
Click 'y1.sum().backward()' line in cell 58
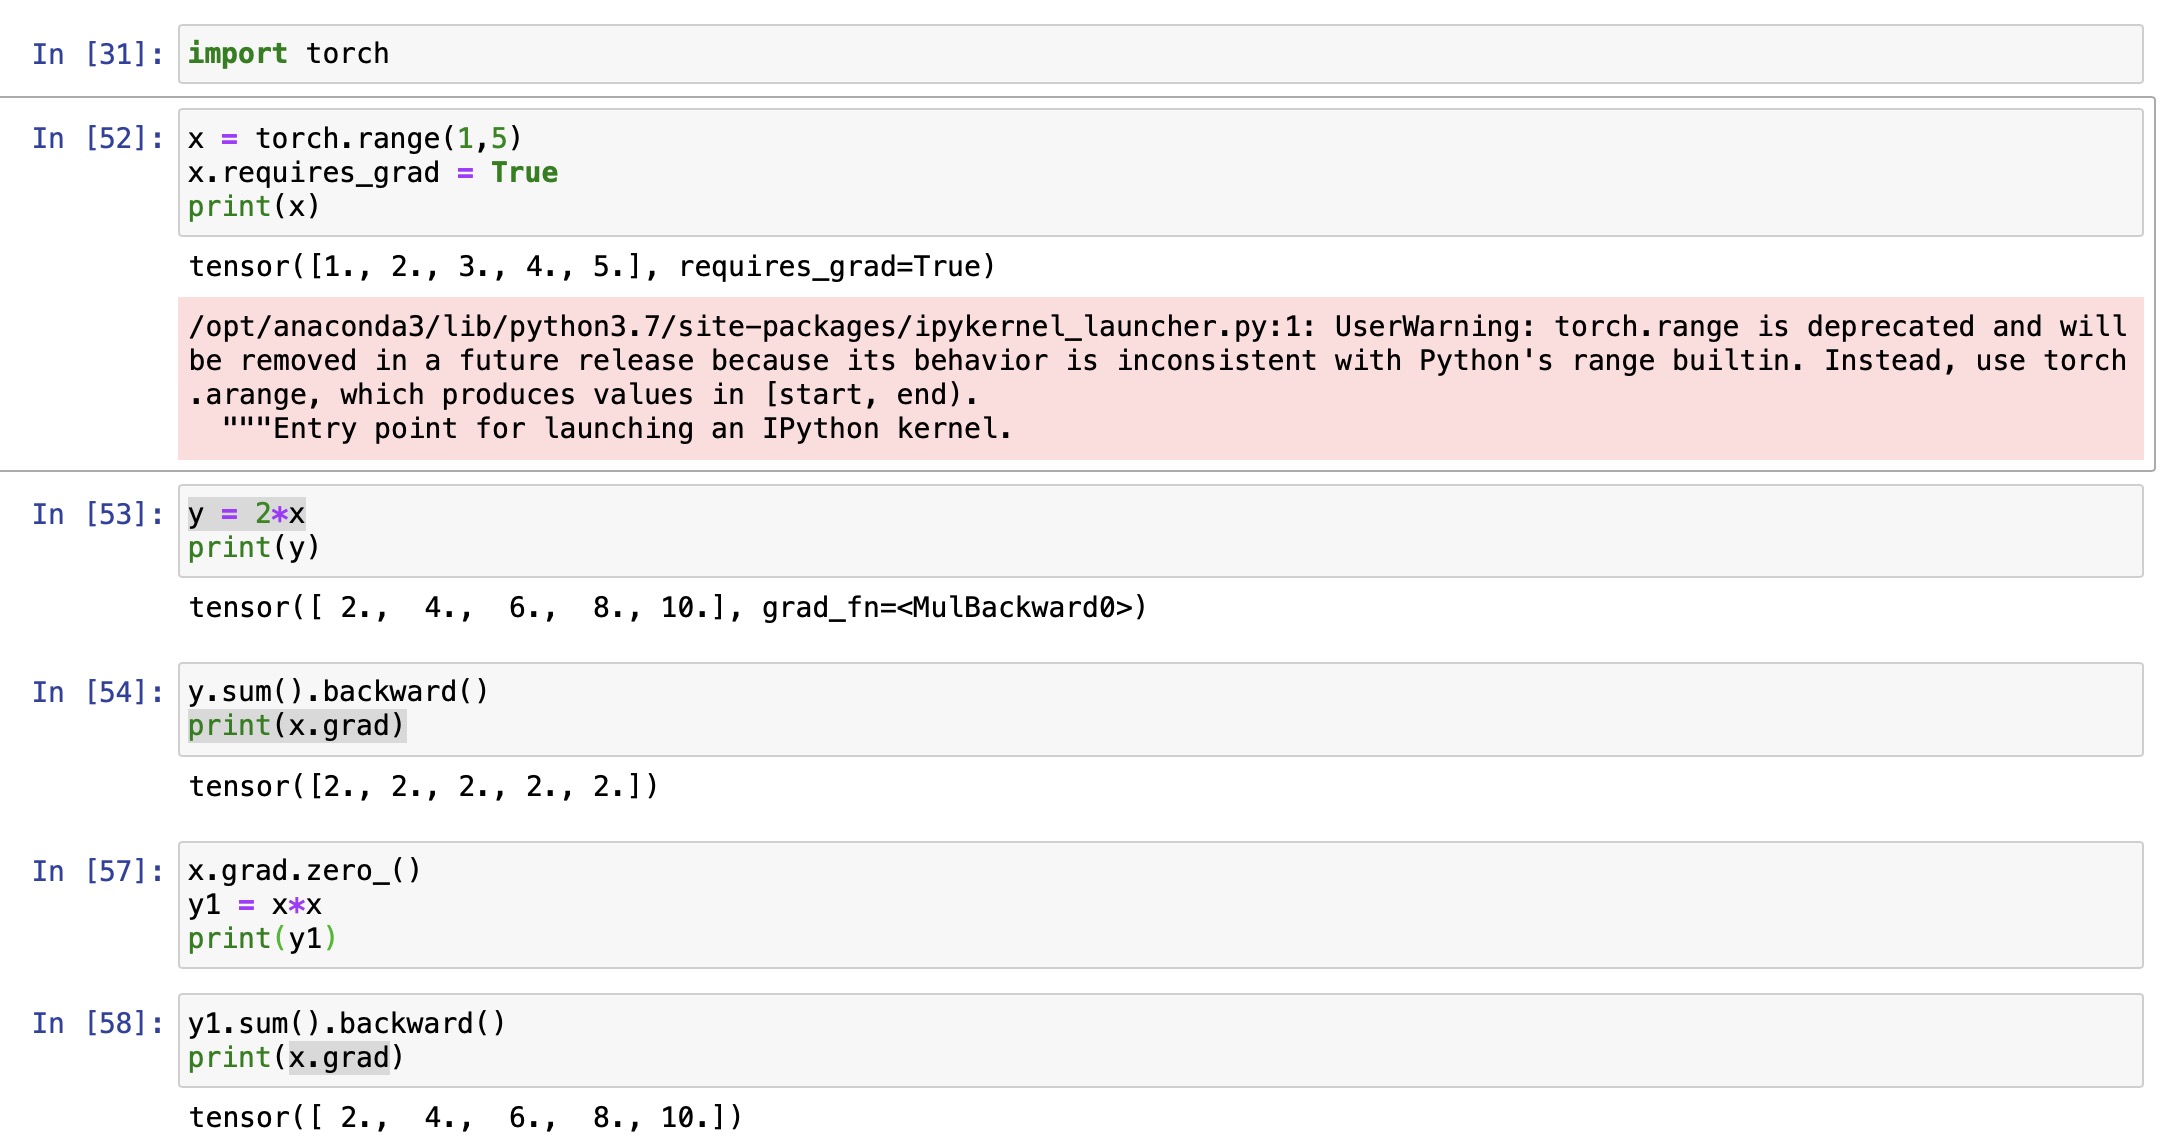346,1024
